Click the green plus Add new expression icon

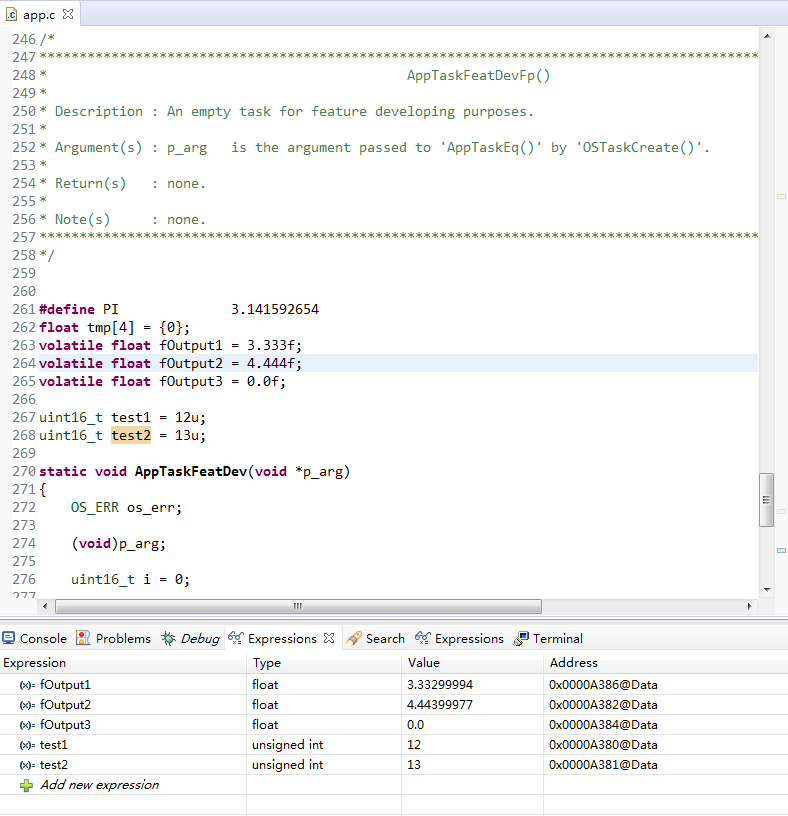(x=27, y=786)
